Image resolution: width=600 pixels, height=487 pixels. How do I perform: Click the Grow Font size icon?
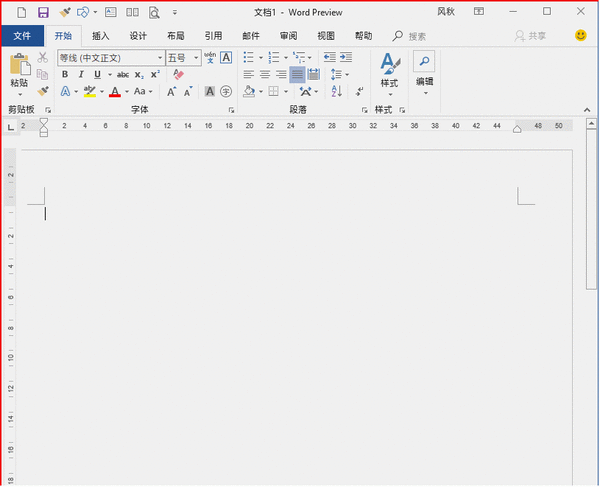pyautogui.click(x=172, y=92)
